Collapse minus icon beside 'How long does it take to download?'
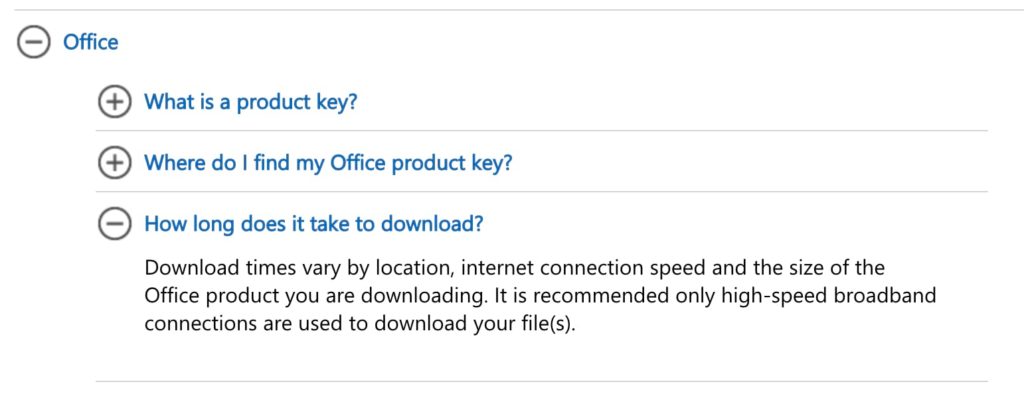1024x394 pixels. click(x=114, y=224)
